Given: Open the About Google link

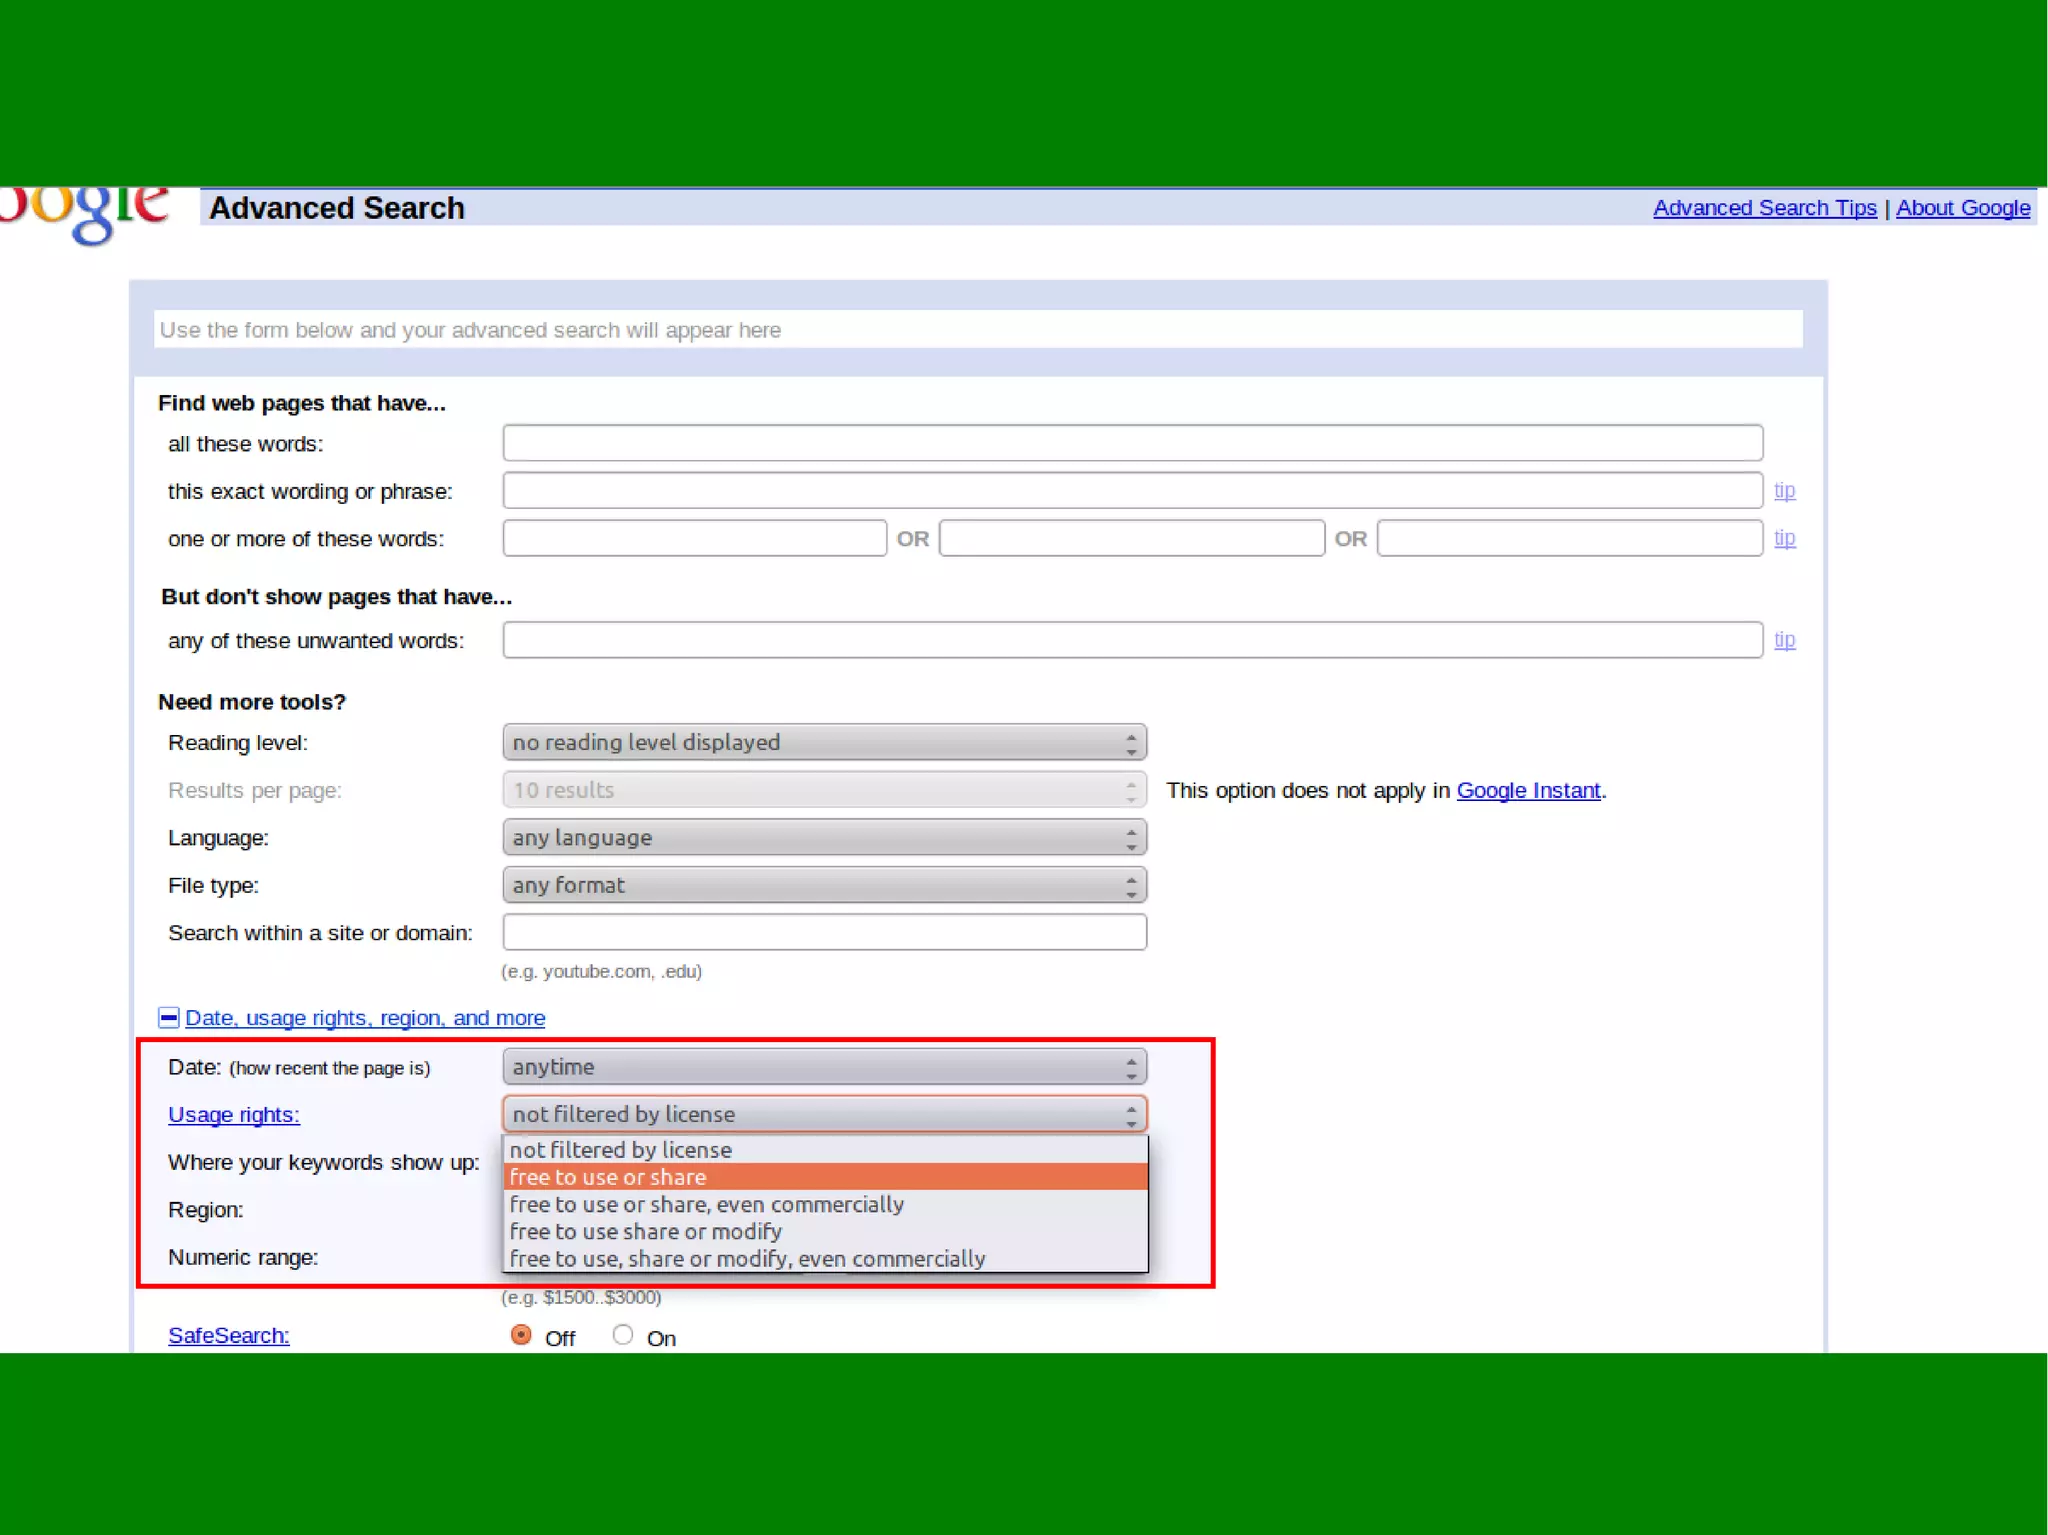Looking at the screenshot, I should pos(1962,208).
